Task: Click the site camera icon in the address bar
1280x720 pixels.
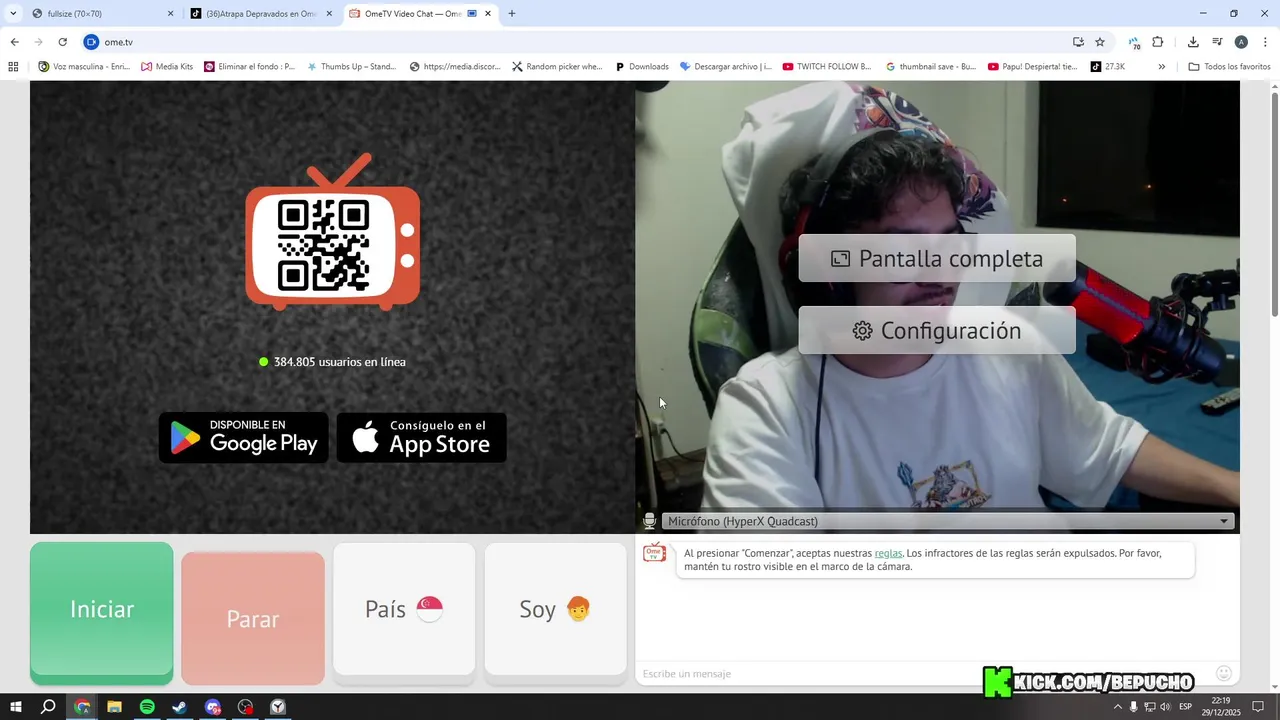Action: (x=91, y=42)
